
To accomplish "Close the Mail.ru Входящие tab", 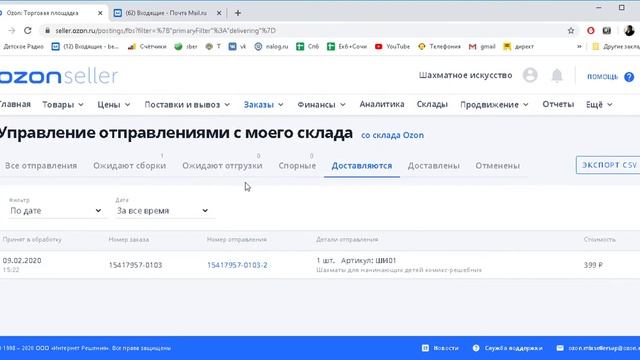I will [219, 13].
